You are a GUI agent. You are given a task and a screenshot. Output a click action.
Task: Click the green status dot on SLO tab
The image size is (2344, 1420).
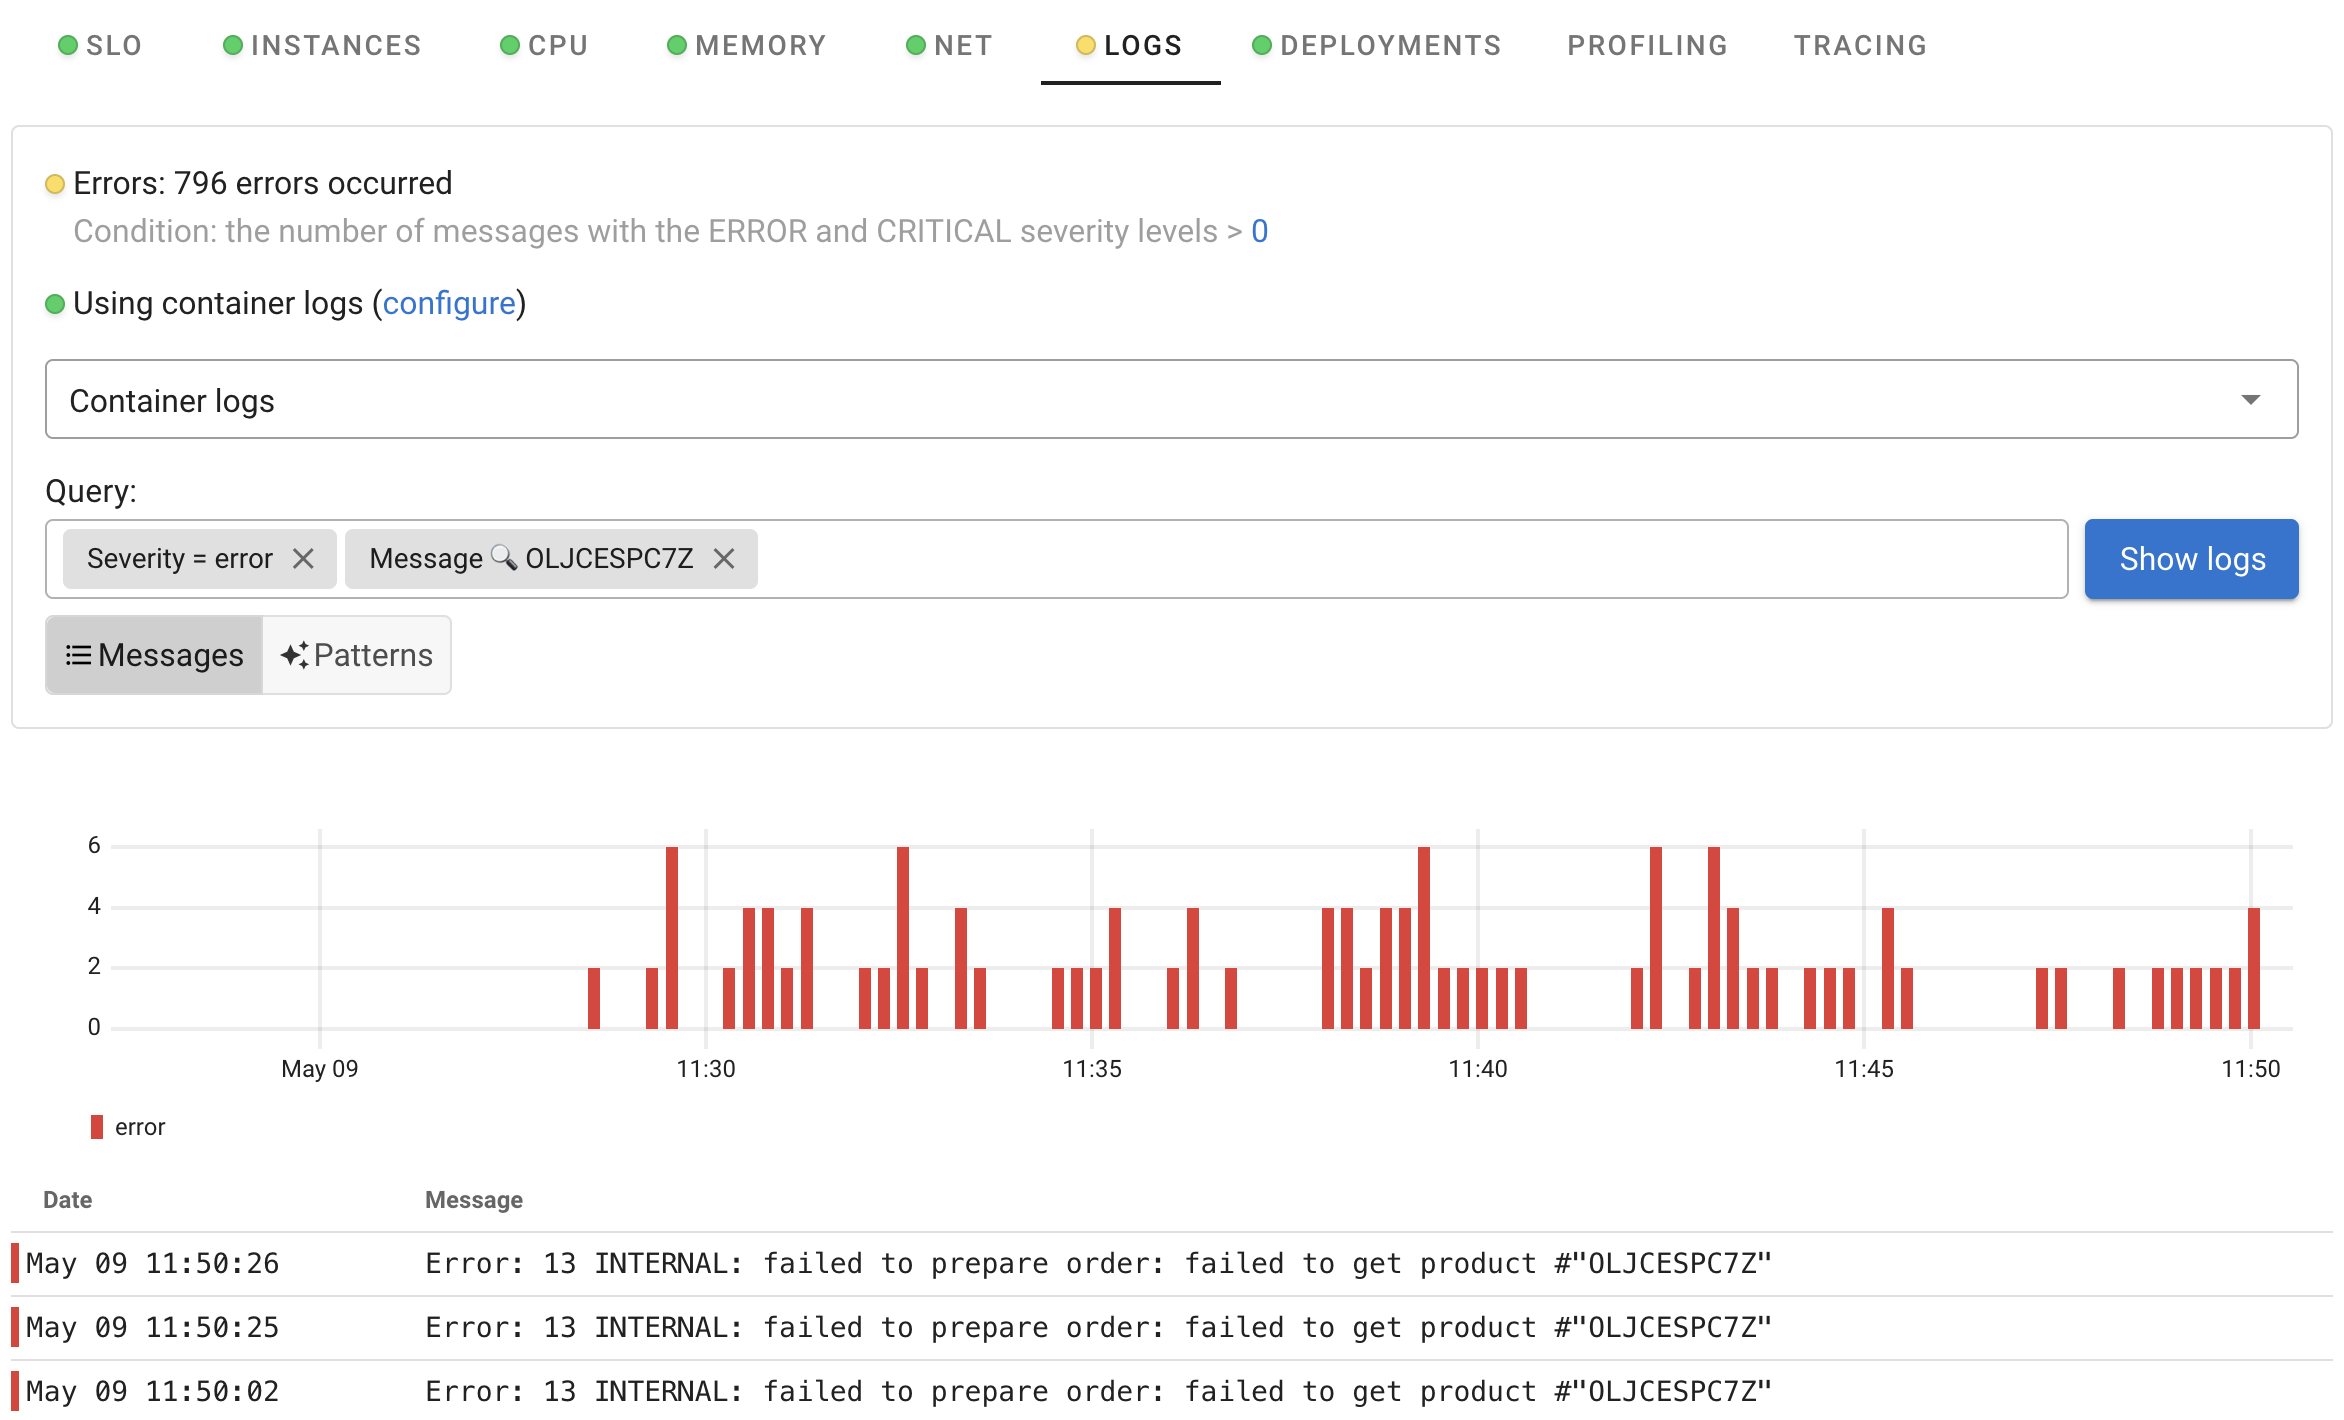tap(67, 45)
